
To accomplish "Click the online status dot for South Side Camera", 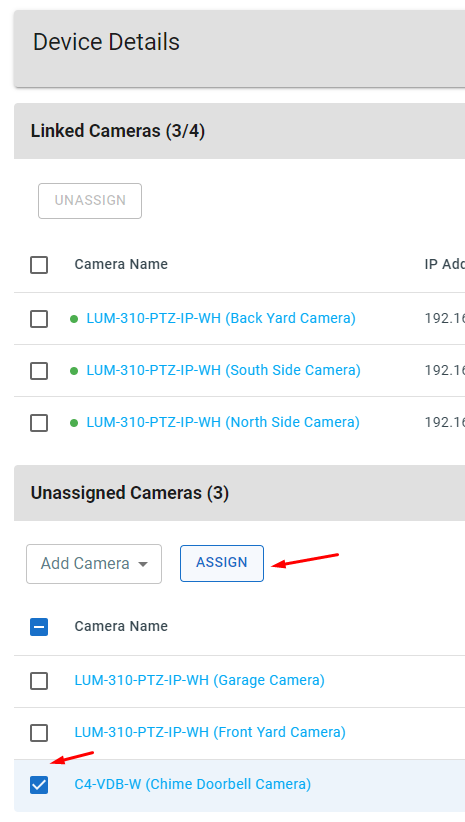I will tap(74, 371).
